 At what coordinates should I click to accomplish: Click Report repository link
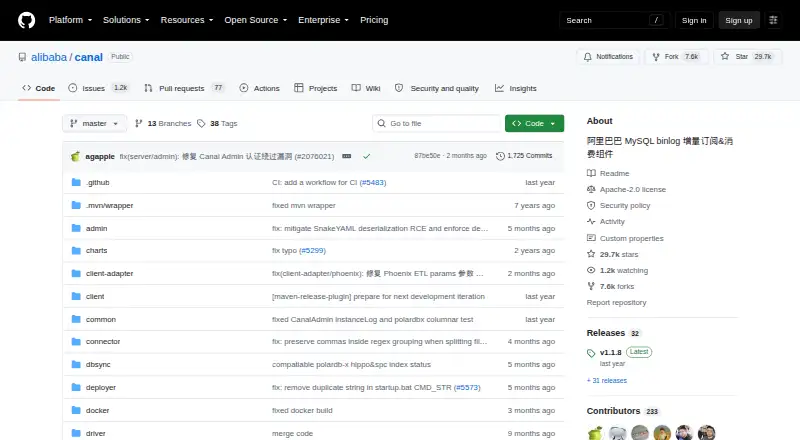tap(616, 303)
